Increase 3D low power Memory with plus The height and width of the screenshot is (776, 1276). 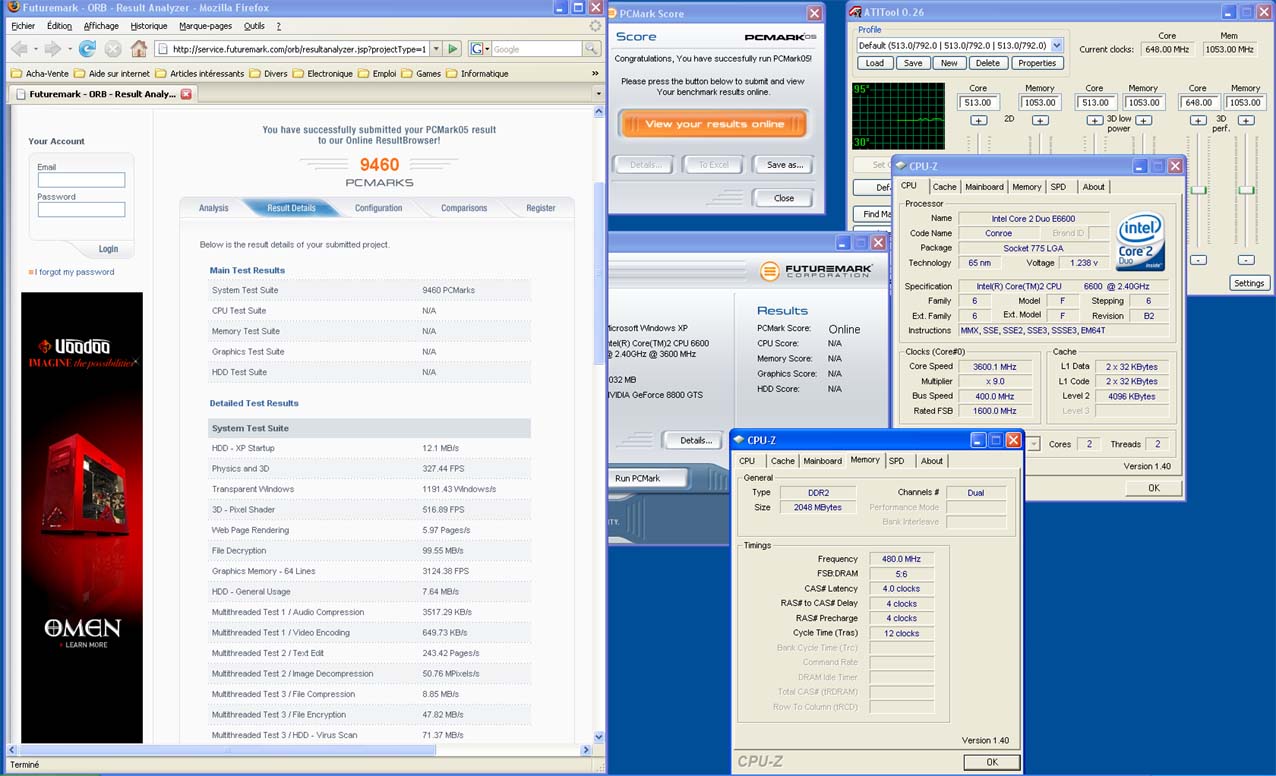(1143, 121)
